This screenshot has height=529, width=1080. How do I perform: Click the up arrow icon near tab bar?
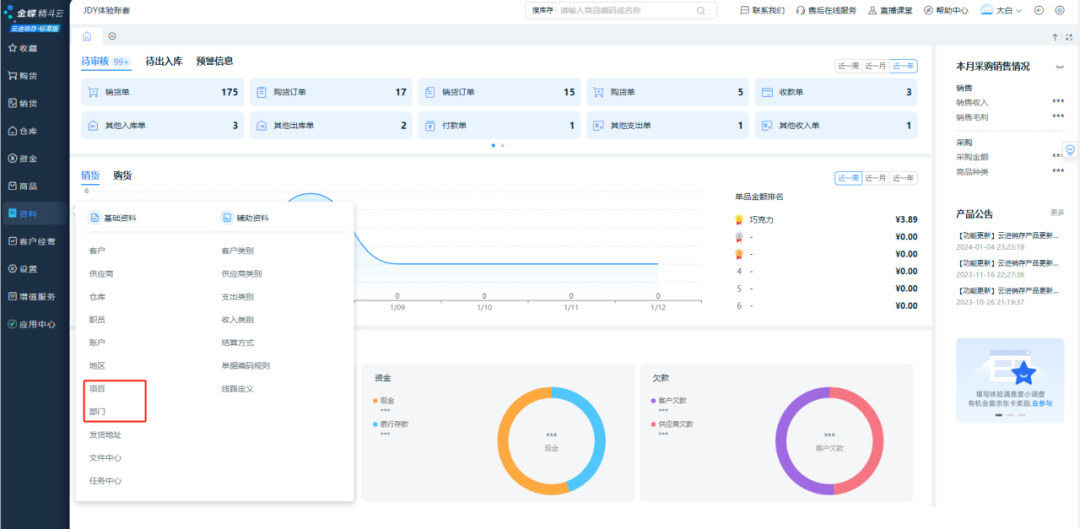(x=1055, y=37)
